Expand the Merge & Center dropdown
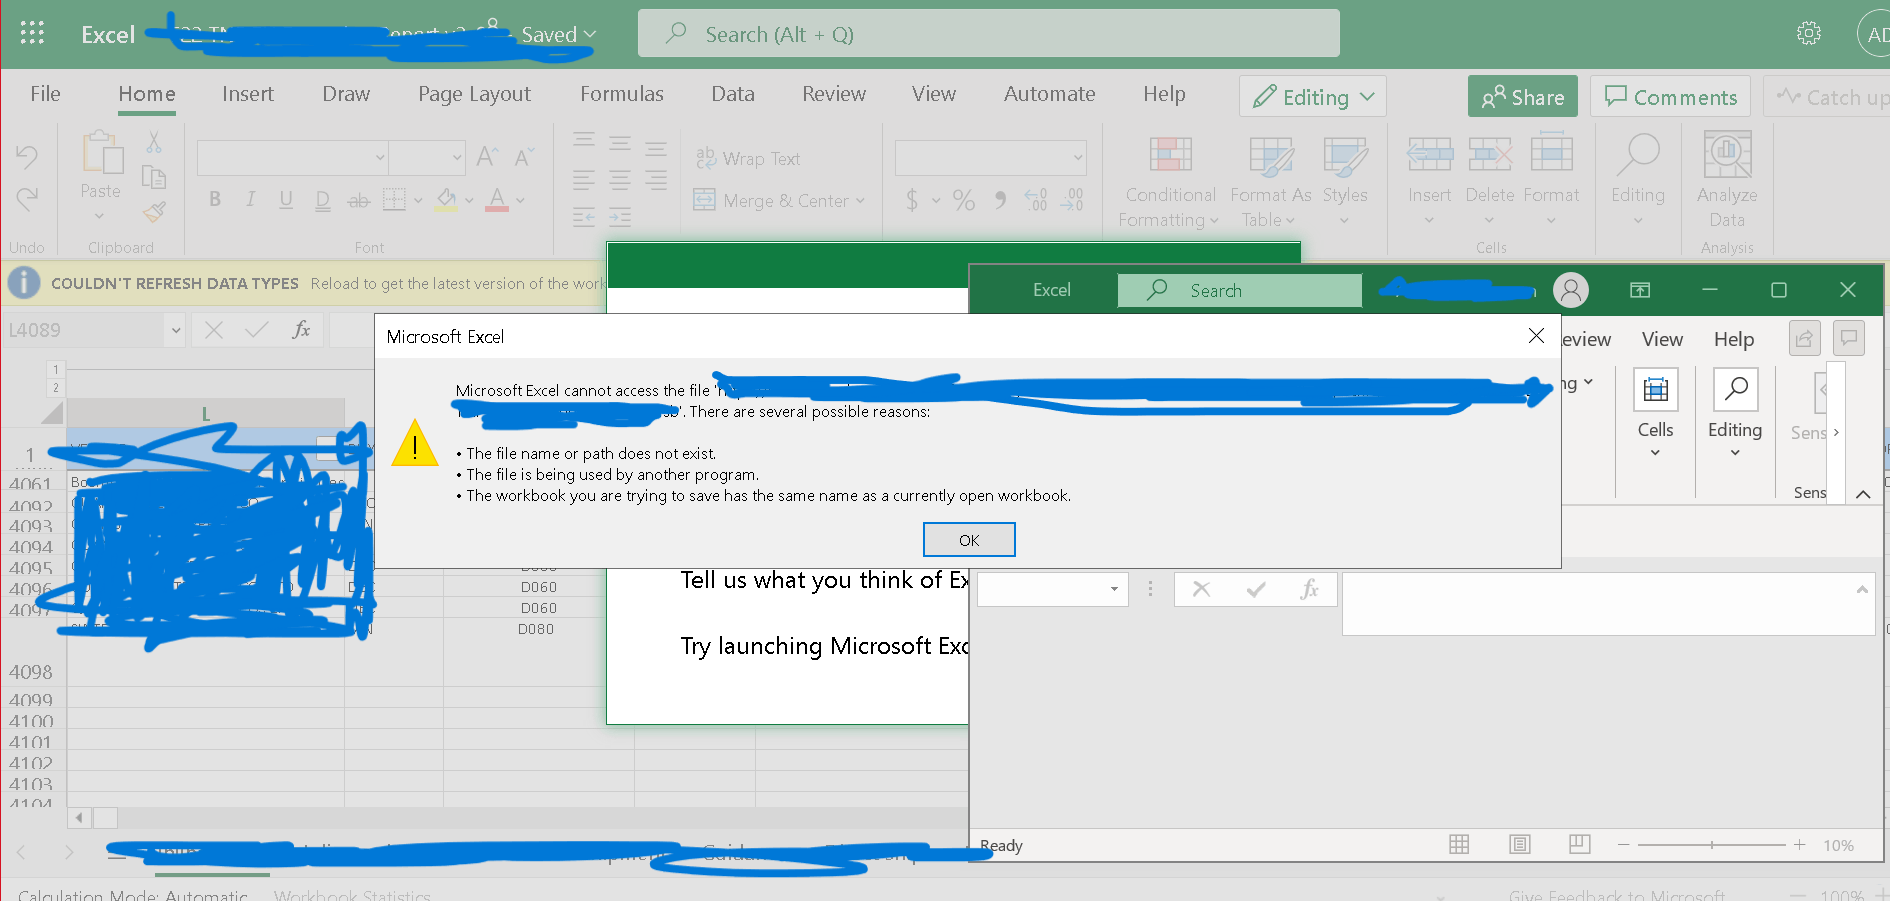 [x=860, y=201]
